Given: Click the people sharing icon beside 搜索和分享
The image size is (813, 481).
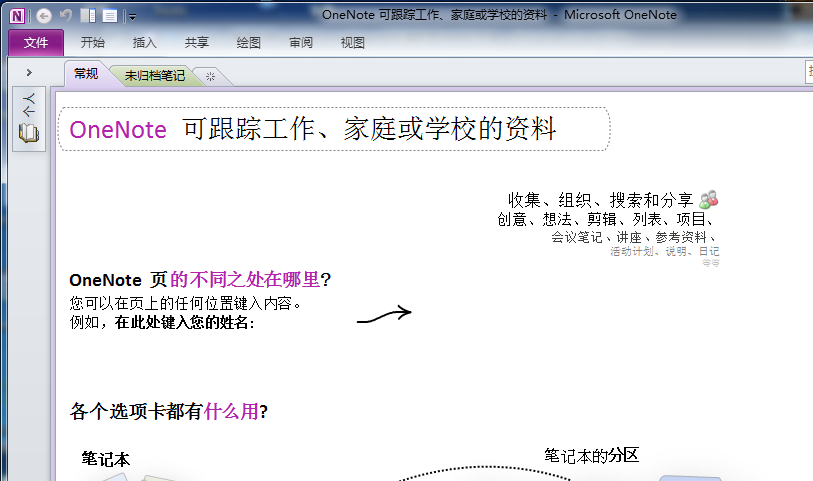Looking at the screenshot, I should [709, 200].
